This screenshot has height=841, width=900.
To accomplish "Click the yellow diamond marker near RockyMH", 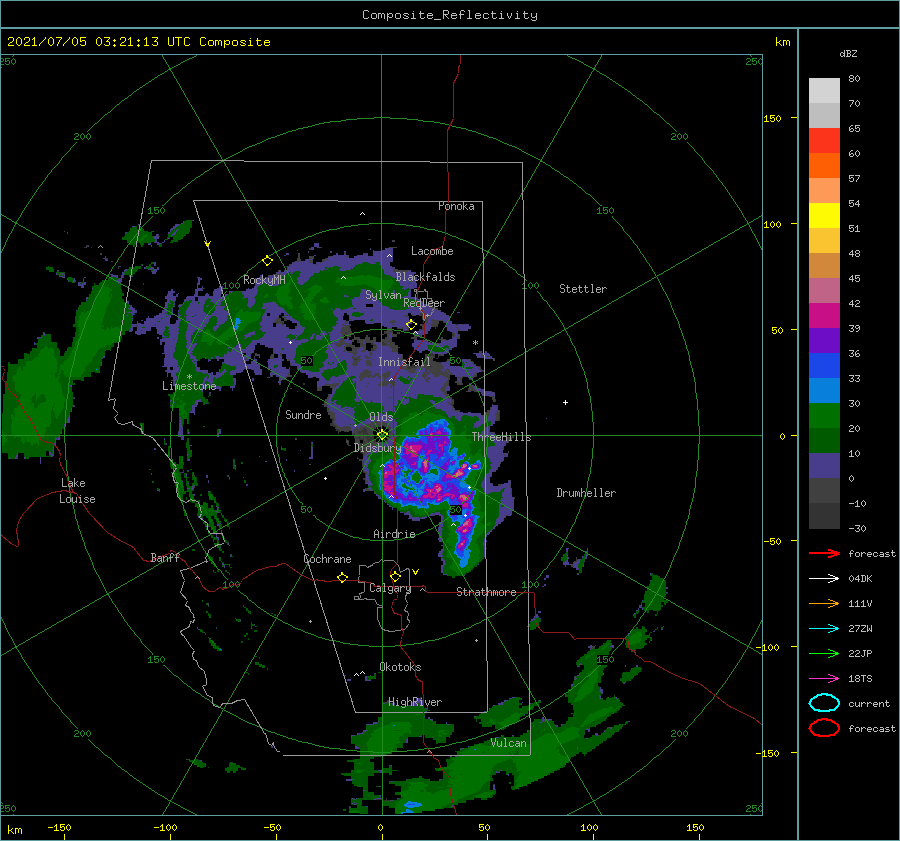I will point(267,261).
